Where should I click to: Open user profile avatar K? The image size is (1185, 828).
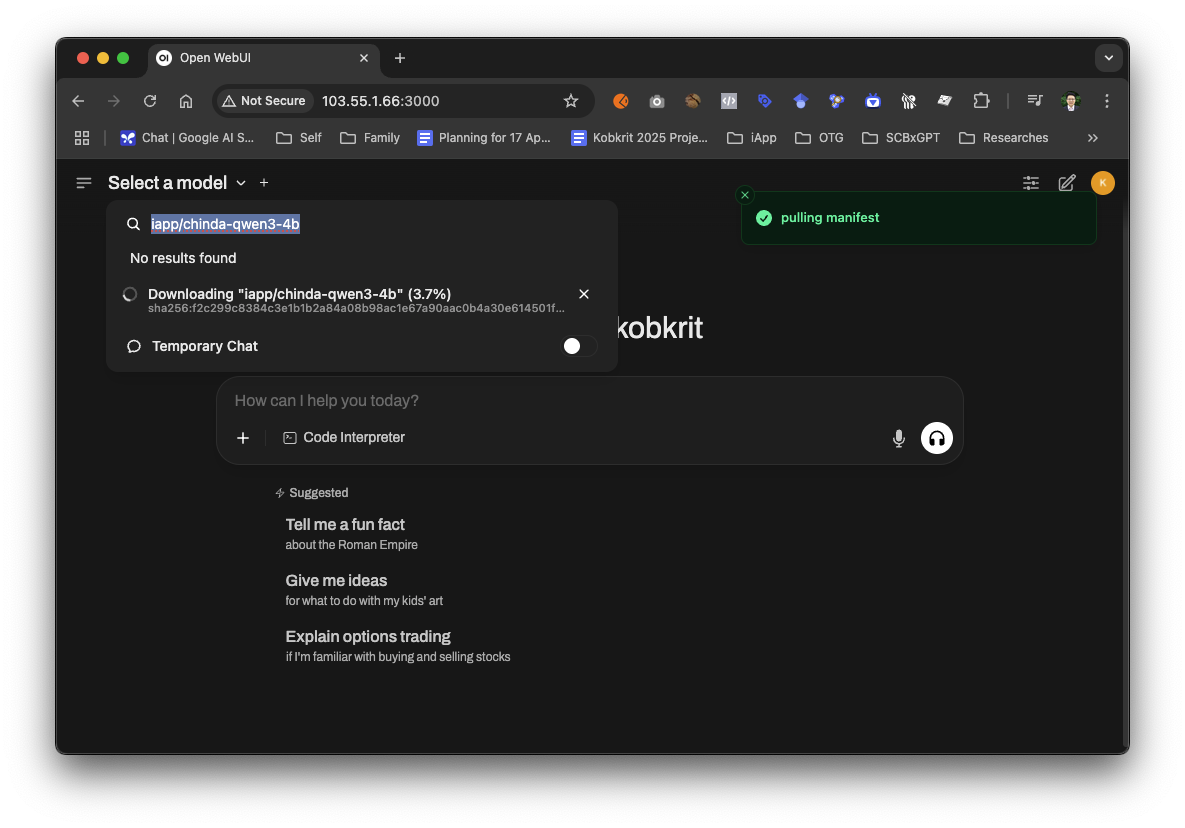coord(1102,183)
